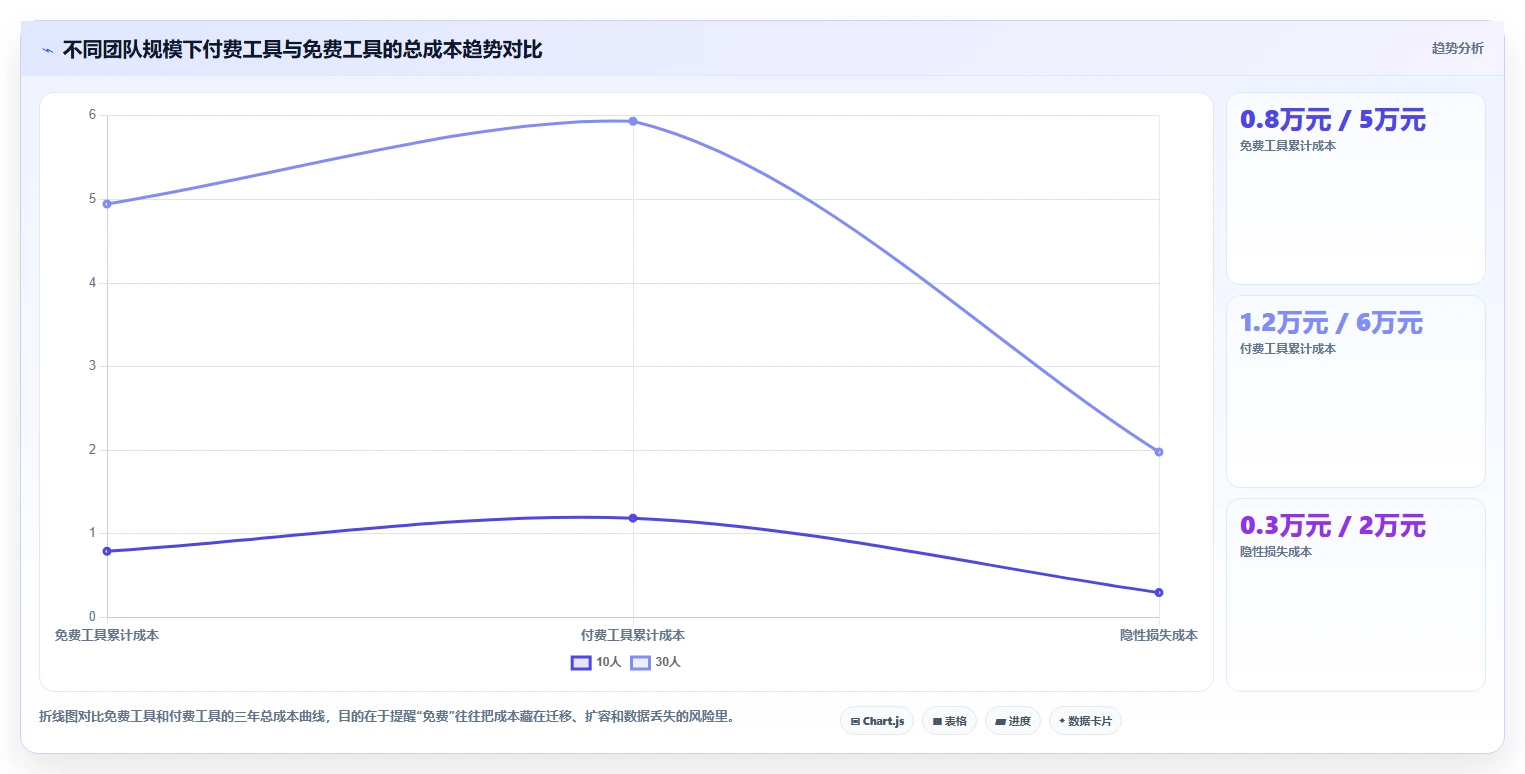Click the y-axis value 6
The image size is (1525, 774).
coord(92,115)
